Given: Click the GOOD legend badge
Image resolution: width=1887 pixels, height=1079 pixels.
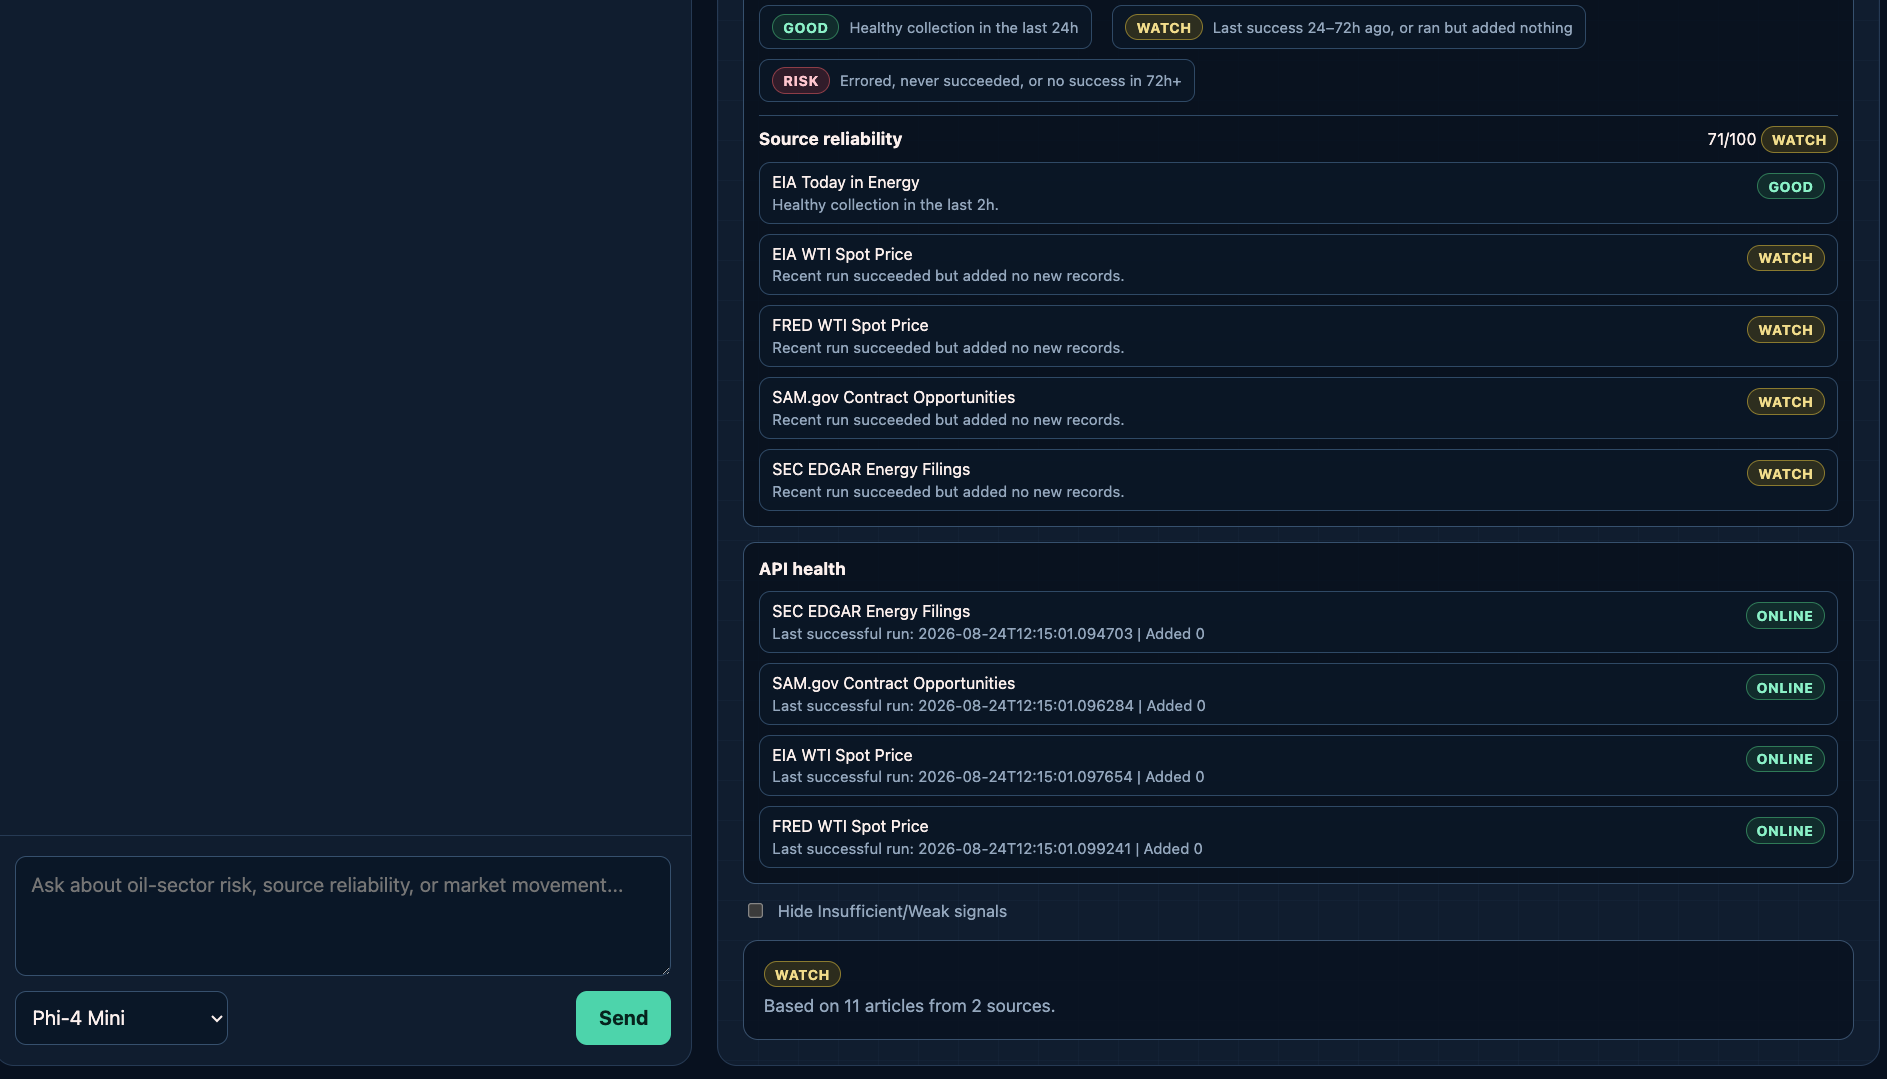Looking at the screenshot, I should tap(805, 28).
